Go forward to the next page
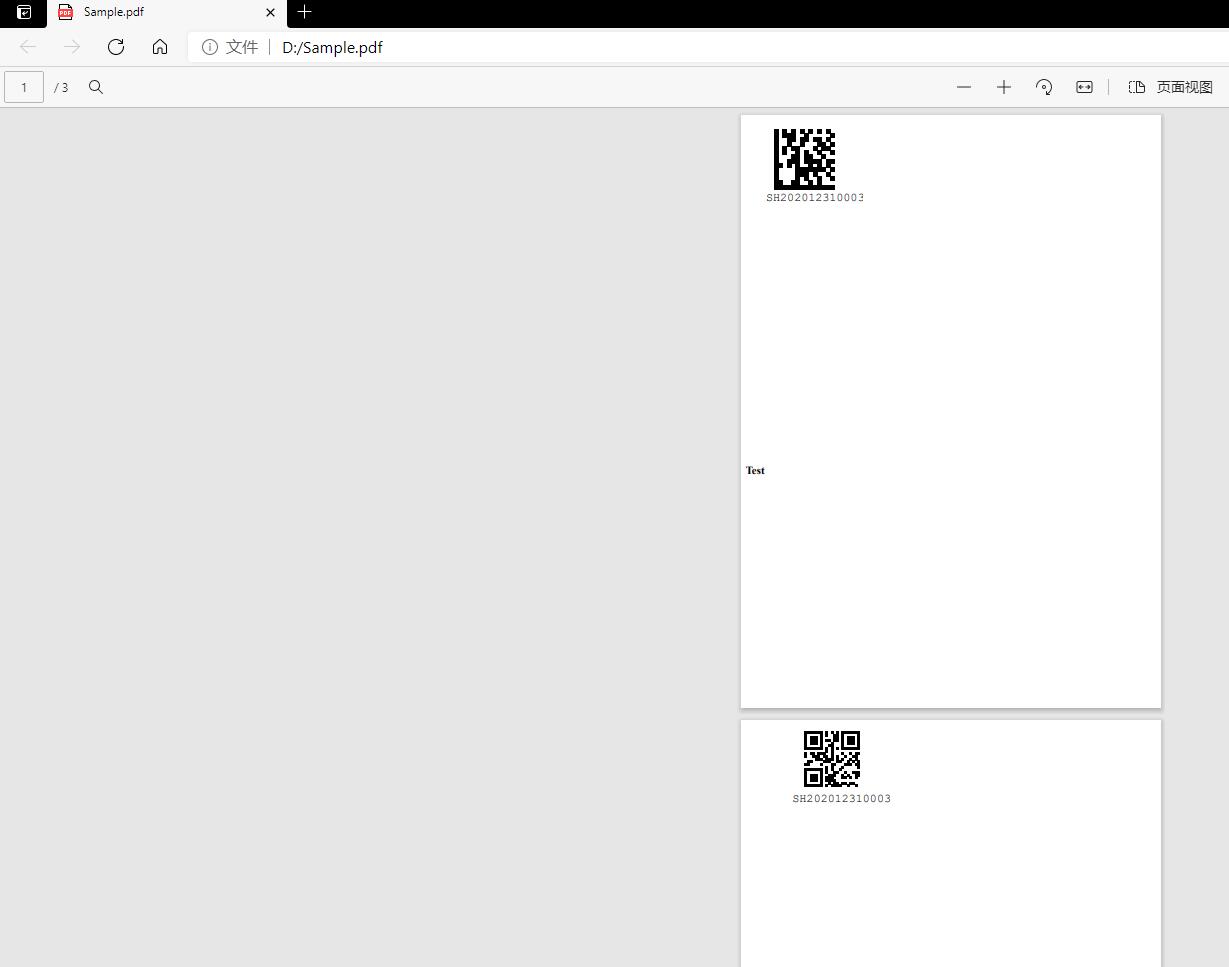 point(72,47)
